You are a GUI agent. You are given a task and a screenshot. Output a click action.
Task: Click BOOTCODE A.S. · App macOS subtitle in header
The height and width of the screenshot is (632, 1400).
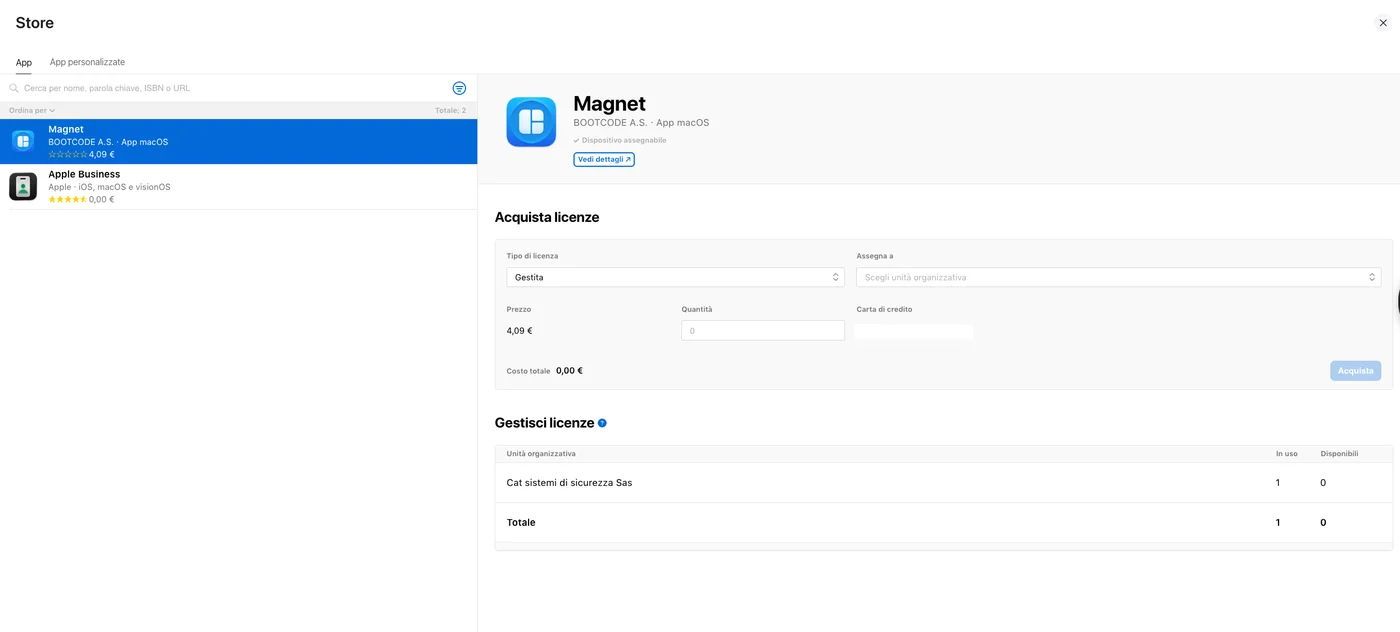641,123
